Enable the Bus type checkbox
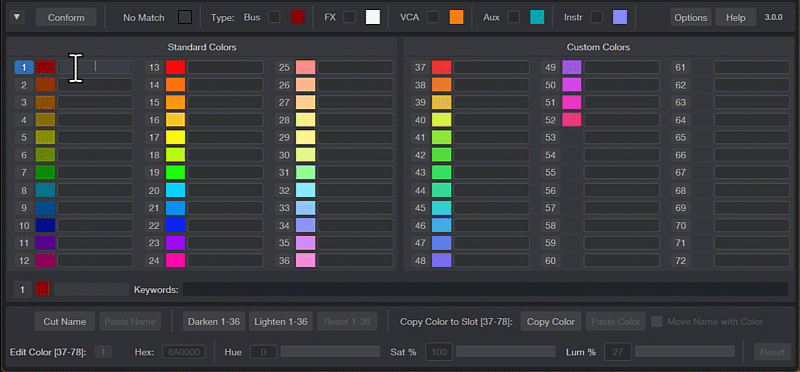Screen dimensions: 800x372 [x=274, y=17]
